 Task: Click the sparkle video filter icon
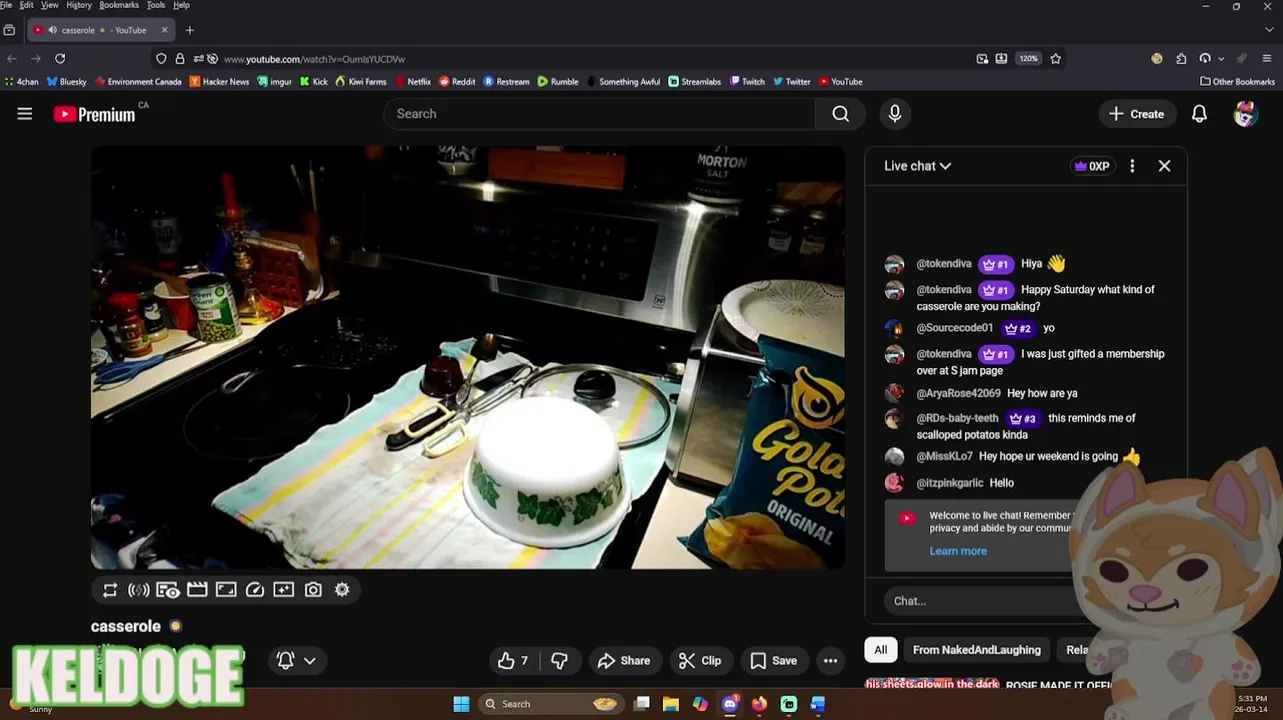284,590
